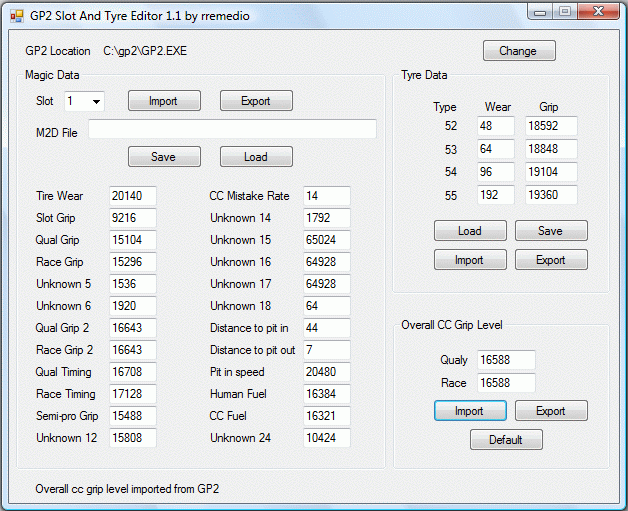
Task: Click the Unknown 24 value field
Action: click(326, 438)
